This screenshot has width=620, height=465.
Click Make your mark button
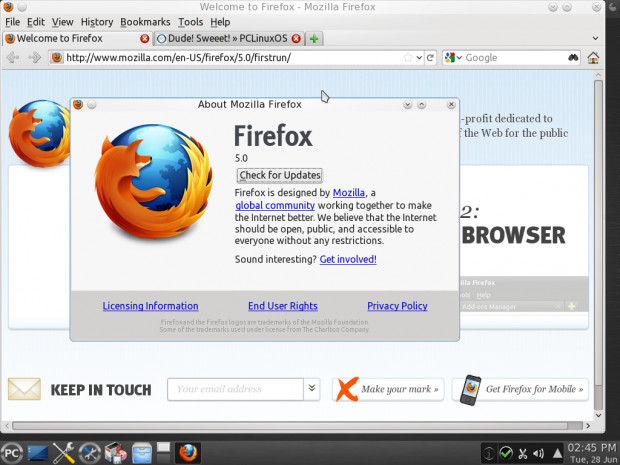coord(388,389)
